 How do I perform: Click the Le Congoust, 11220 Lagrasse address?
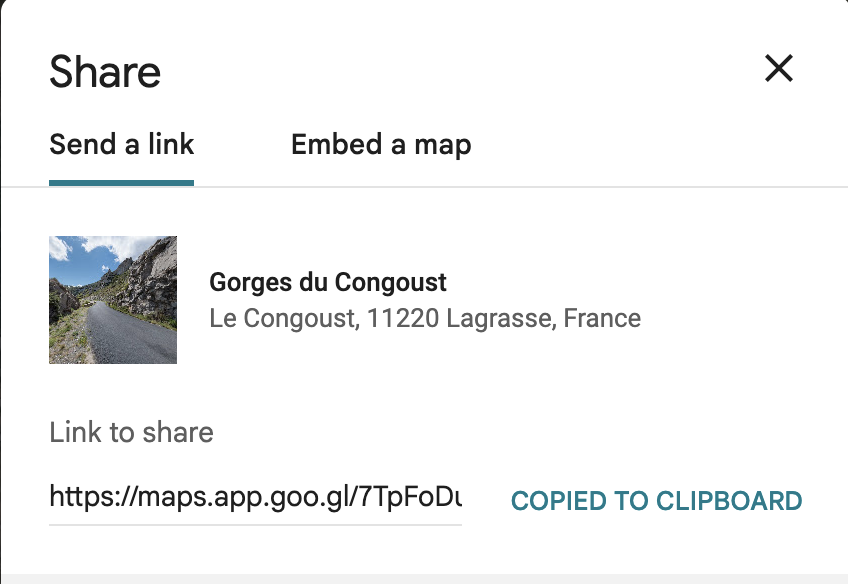point(425,318)
